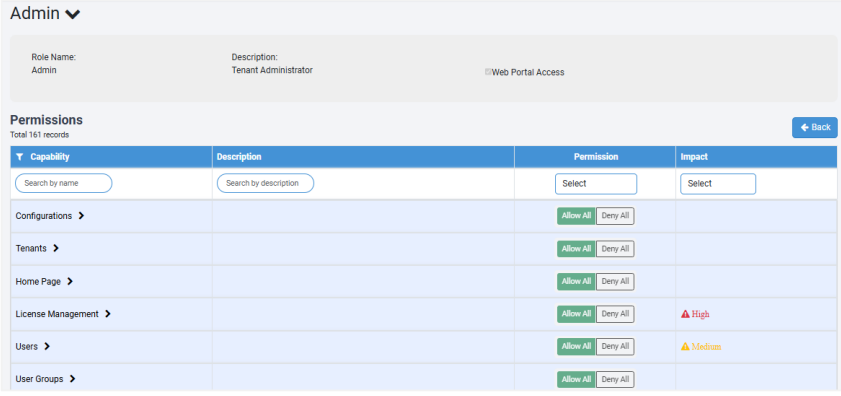The image size is (841, 396).
Task: Click the Permission column header
Action: (596, 157)
